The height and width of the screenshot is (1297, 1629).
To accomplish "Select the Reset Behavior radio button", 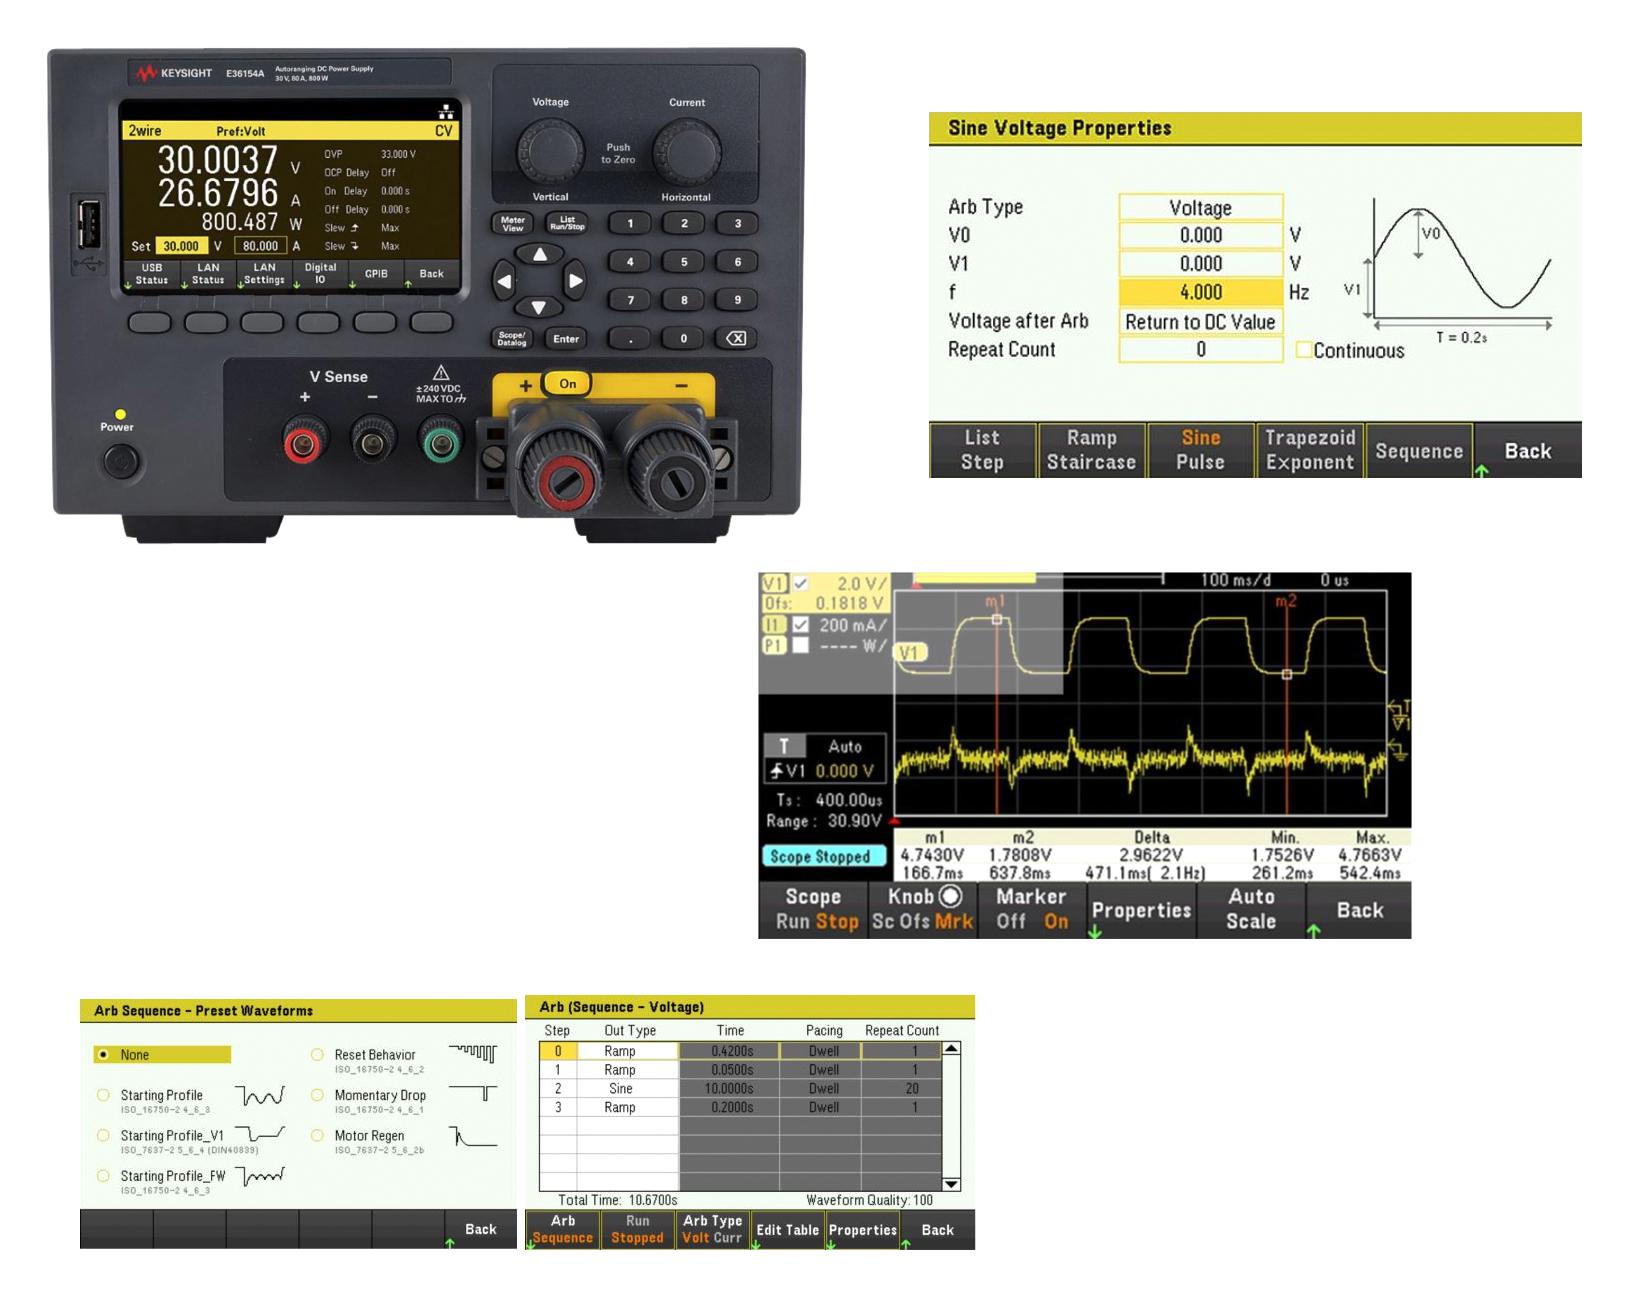I will (317, 1054).
